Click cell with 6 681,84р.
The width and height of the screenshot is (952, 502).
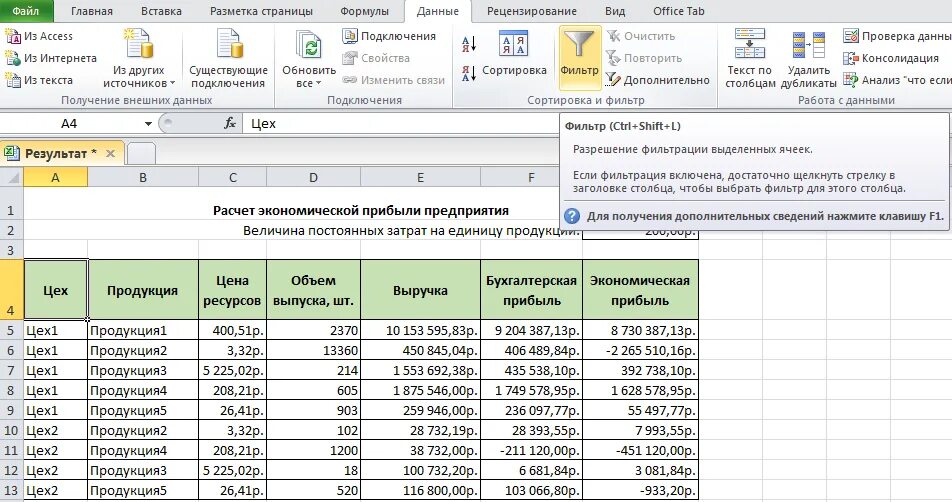531,470
